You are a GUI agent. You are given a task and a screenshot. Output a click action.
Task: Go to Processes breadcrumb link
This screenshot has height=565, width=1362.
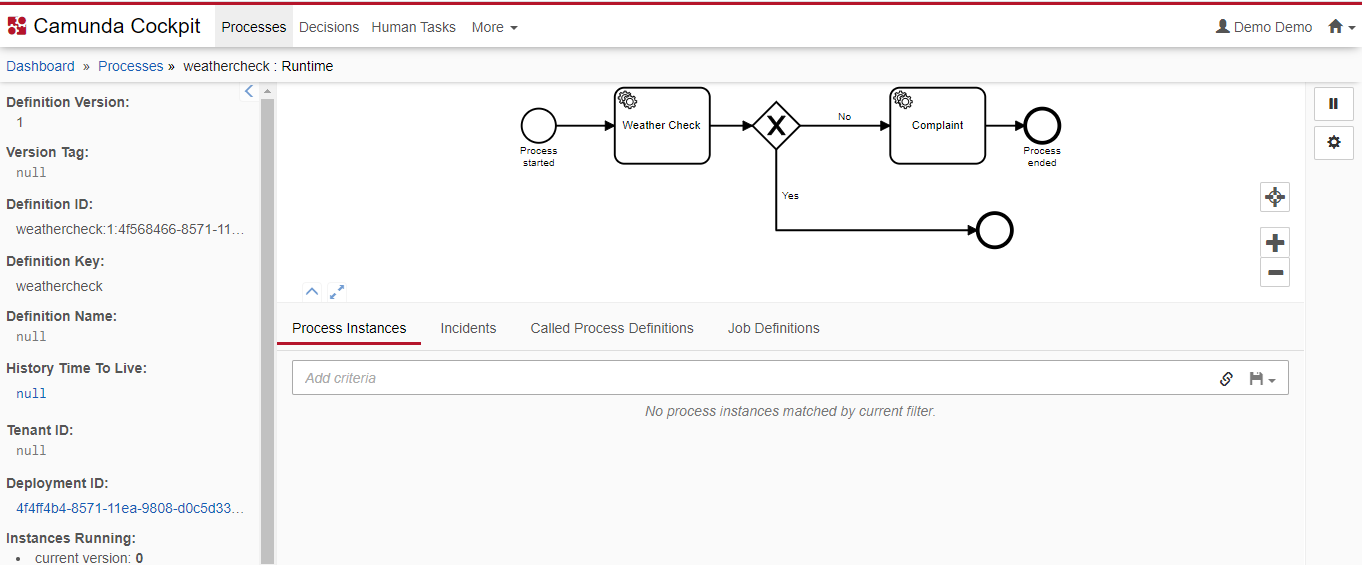131,66
